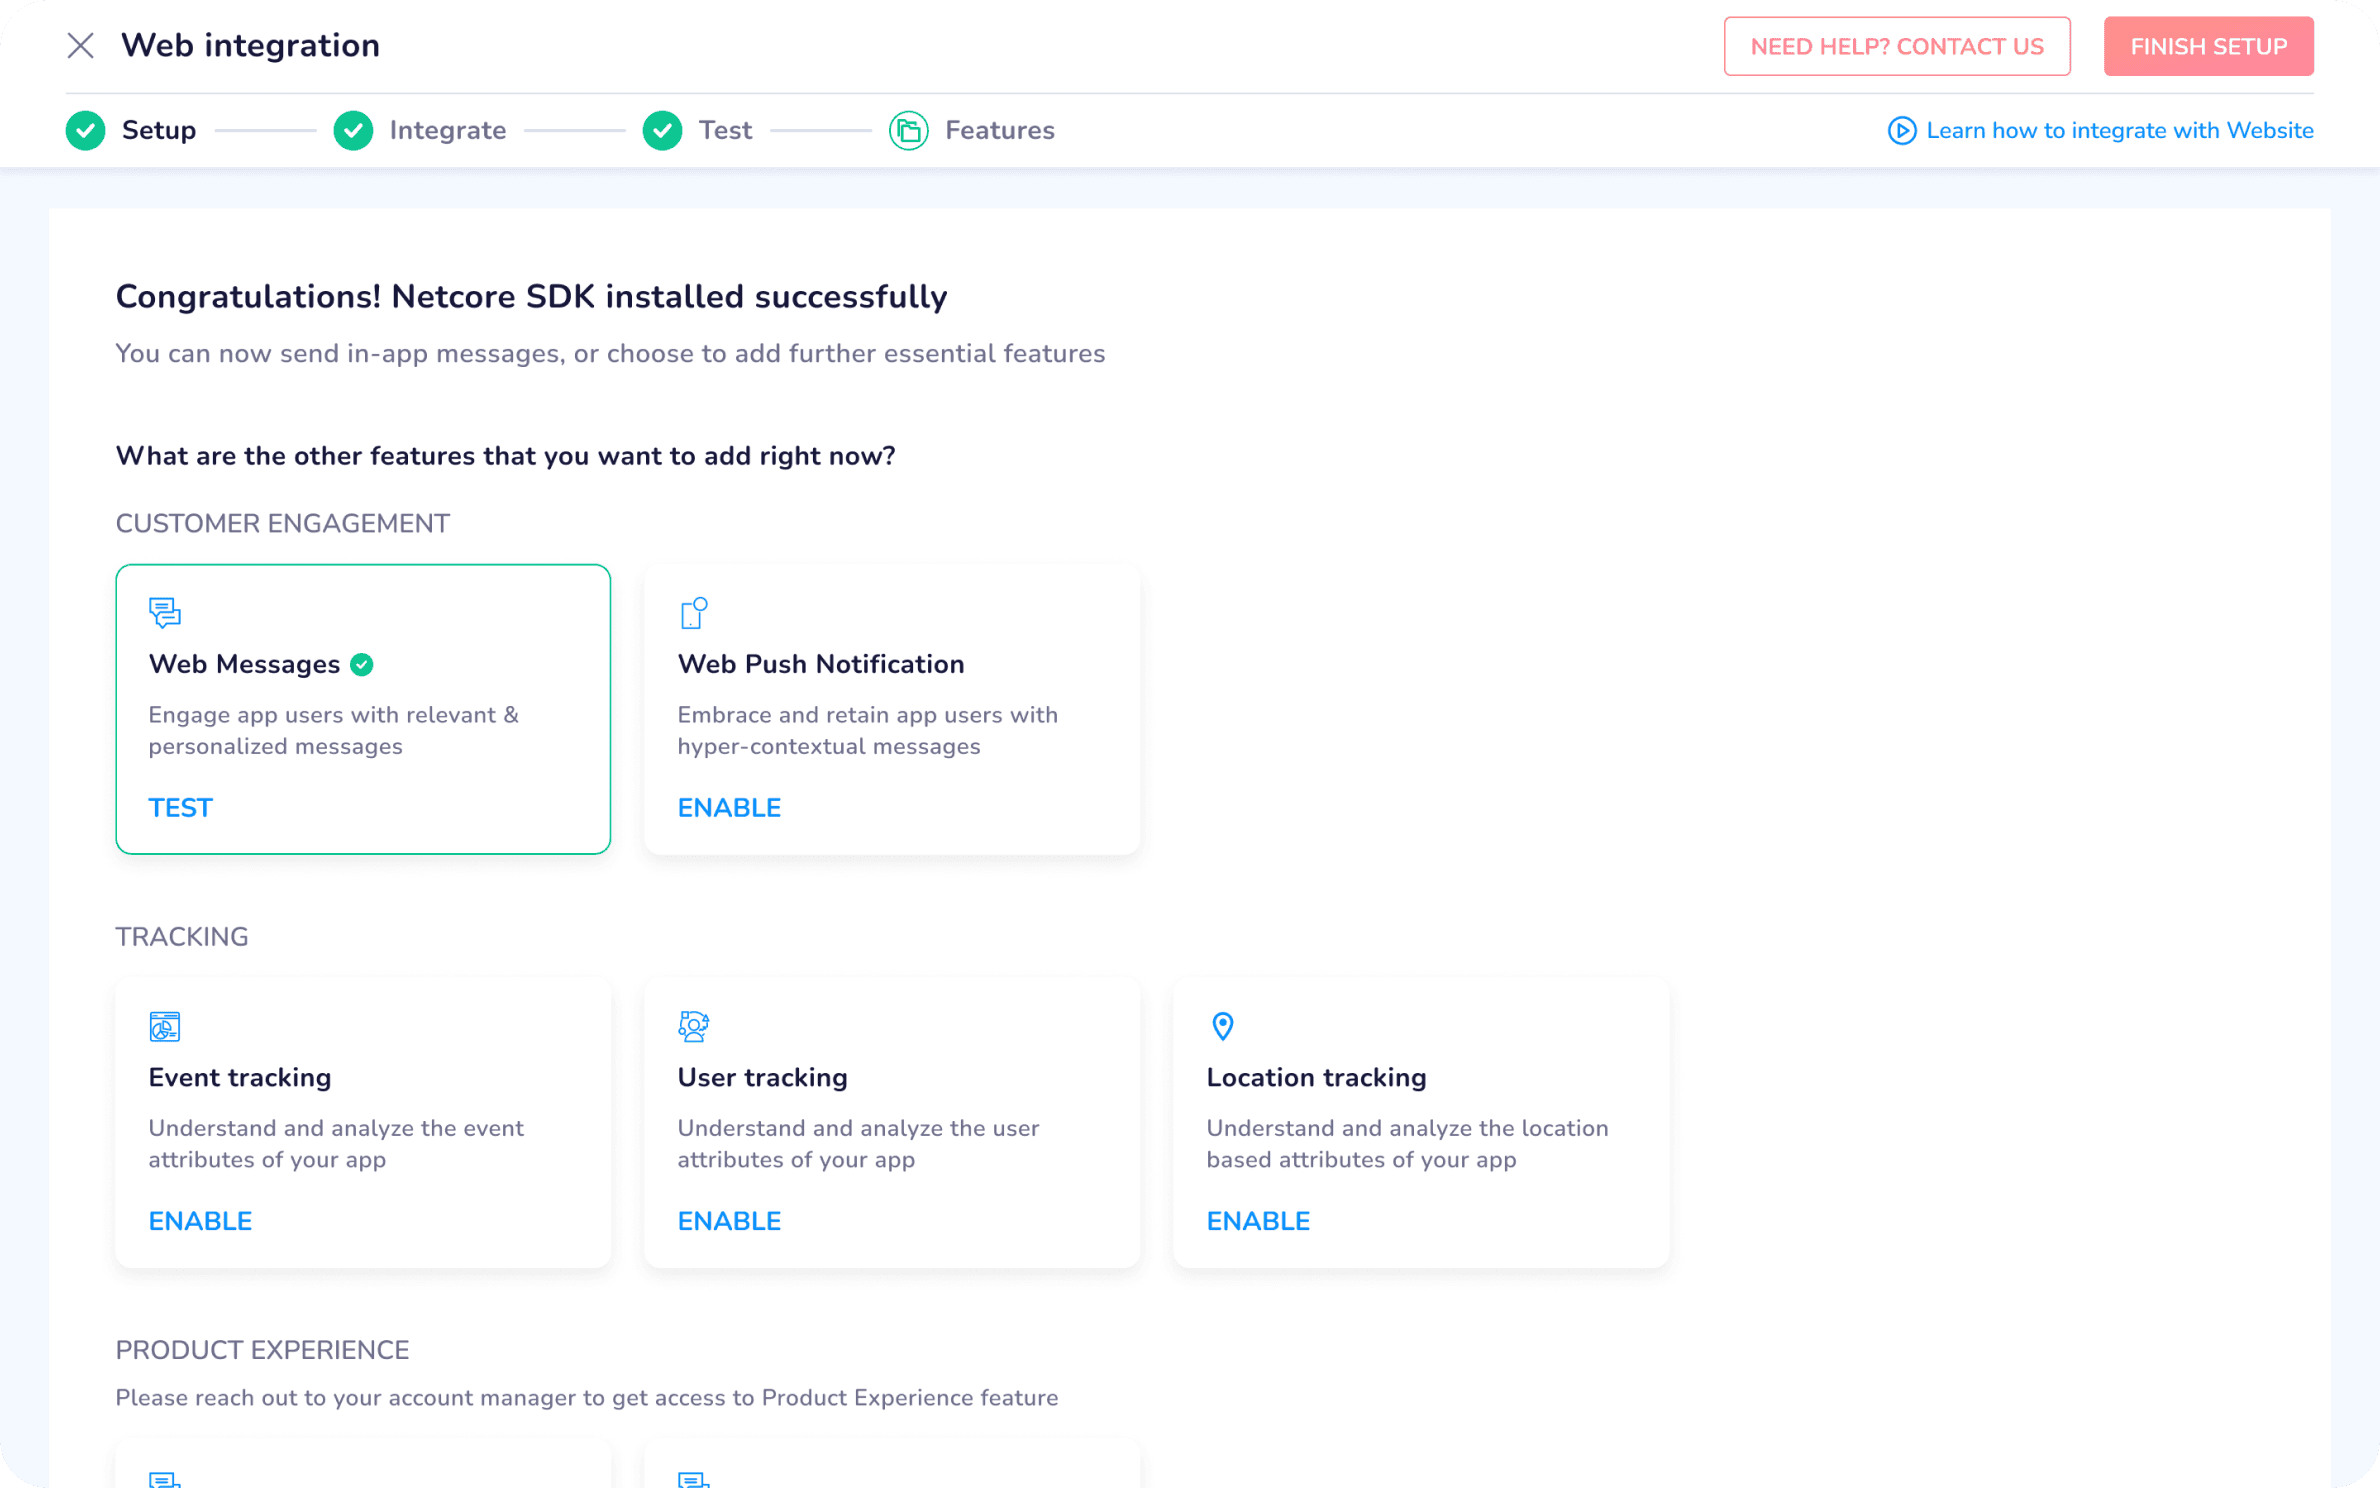Click the green checkmark next to Web Messages
2380x1488 pixels.
pos(362,665)
